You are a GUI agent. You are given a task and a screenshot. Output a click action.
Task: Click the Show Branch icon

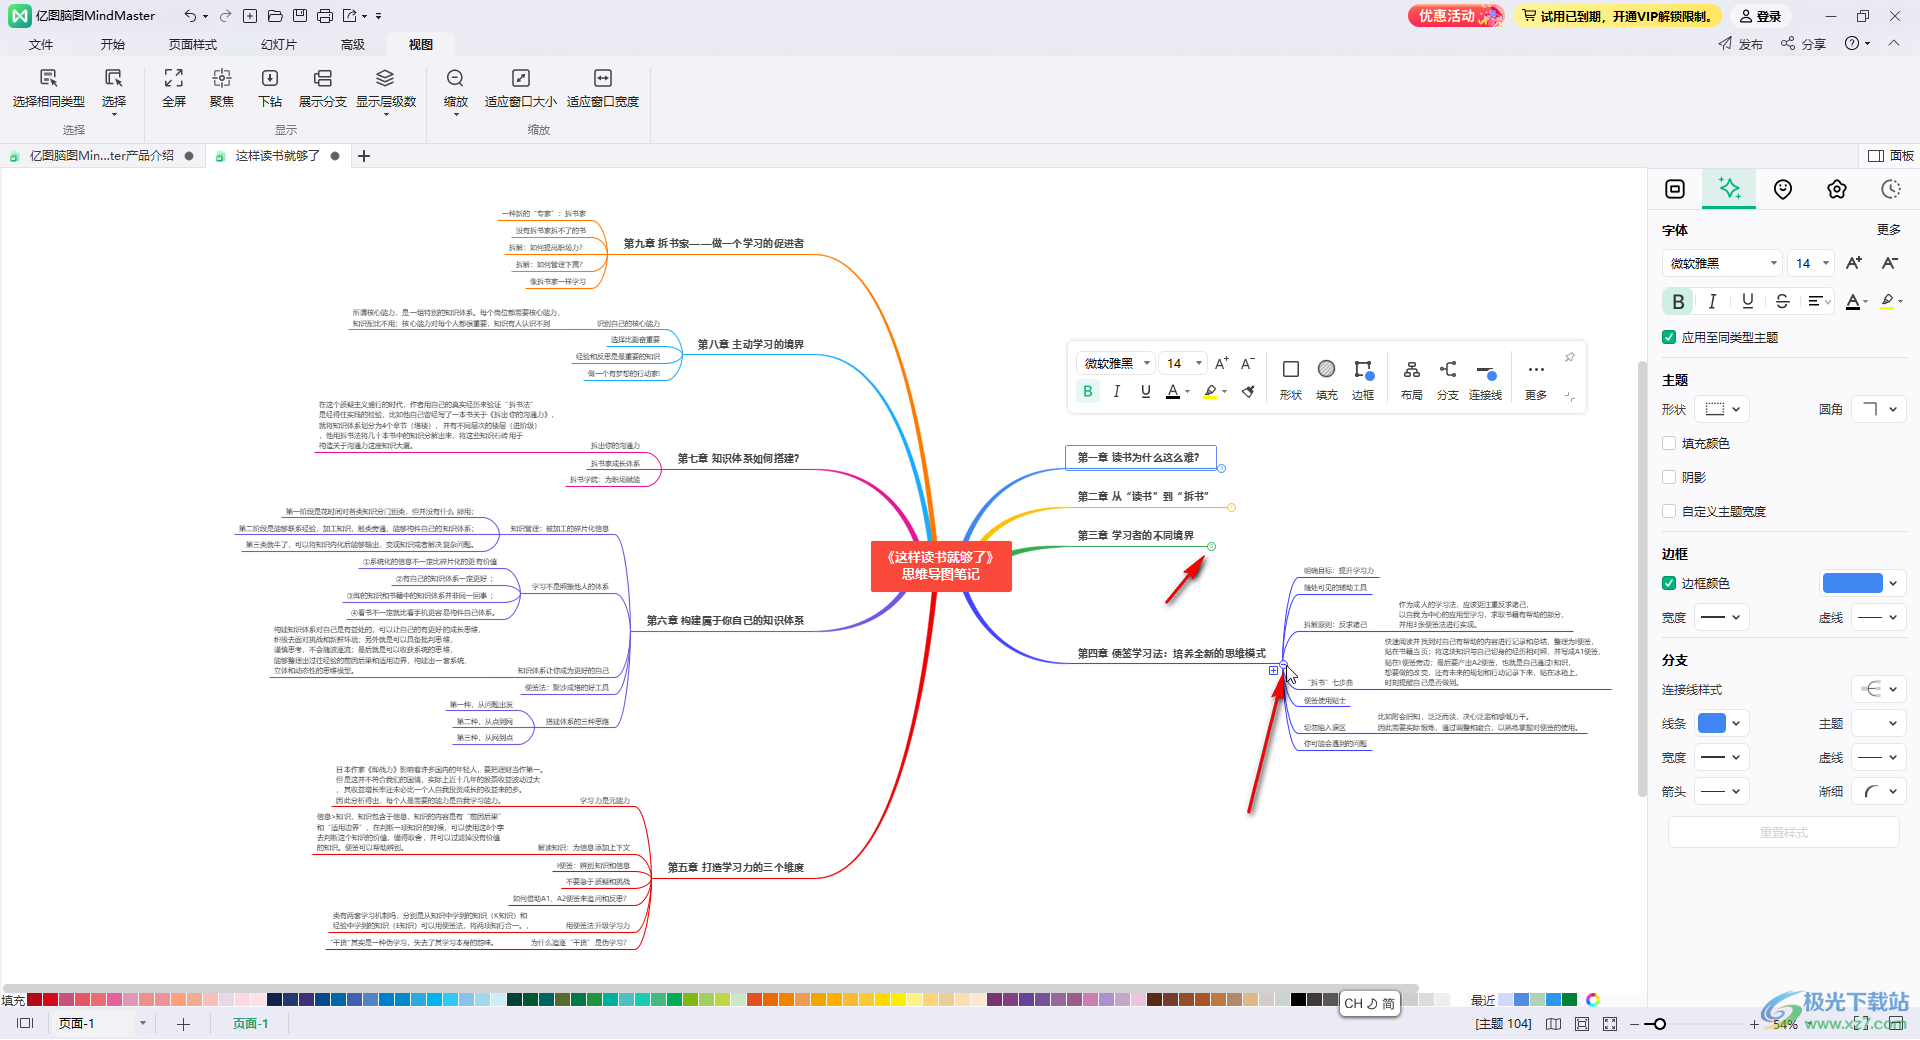click(322, 78)
